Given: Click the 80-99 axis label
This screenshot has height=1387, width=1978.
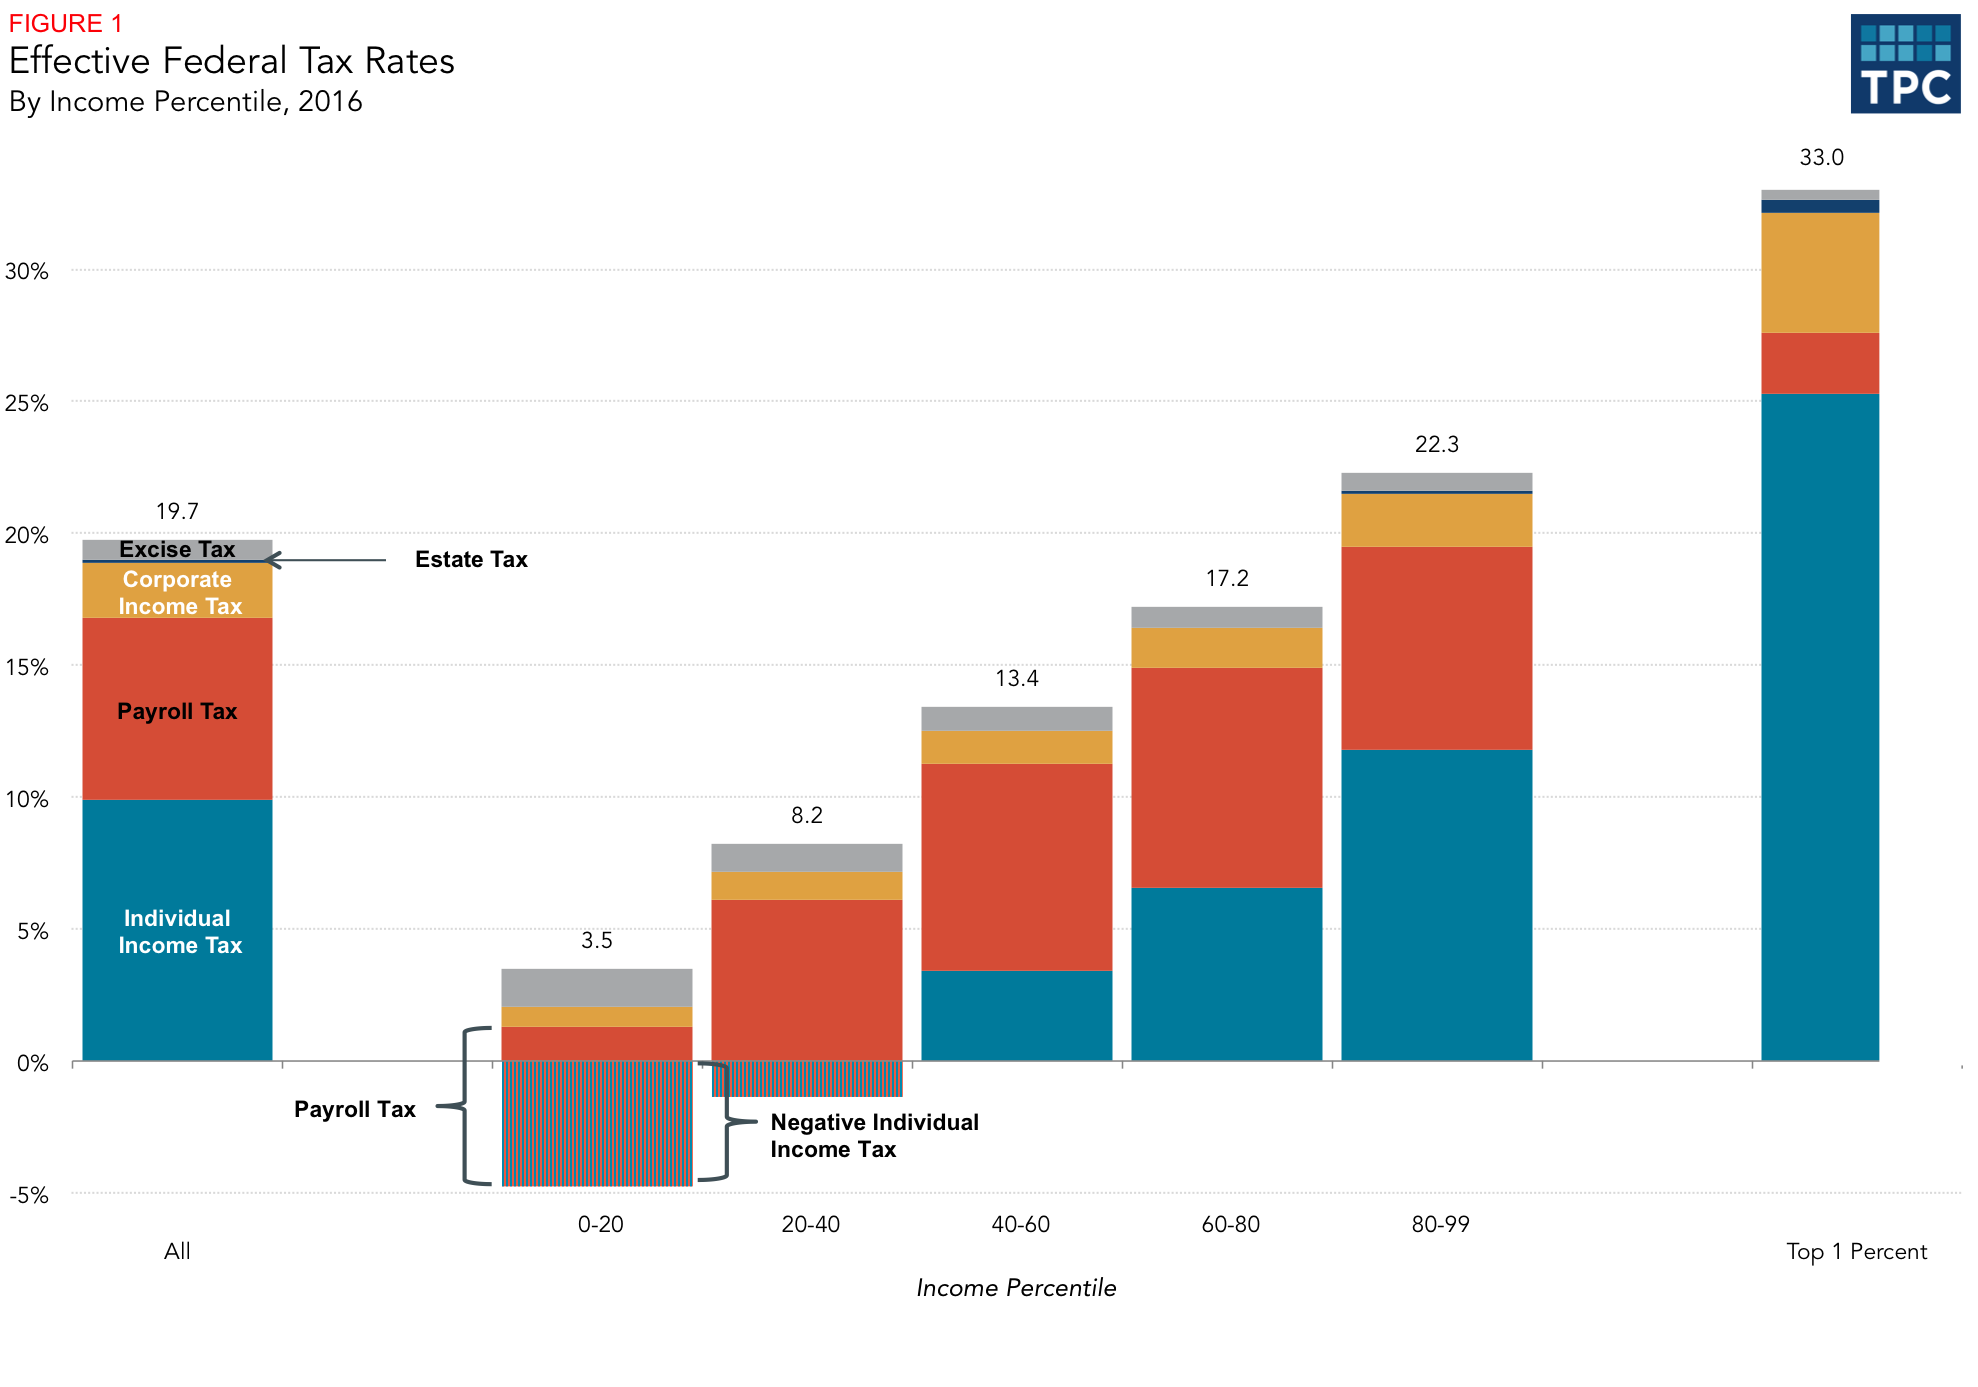Looking at the screenshot, I should pyautogui.click(x=1440, y=1224).
